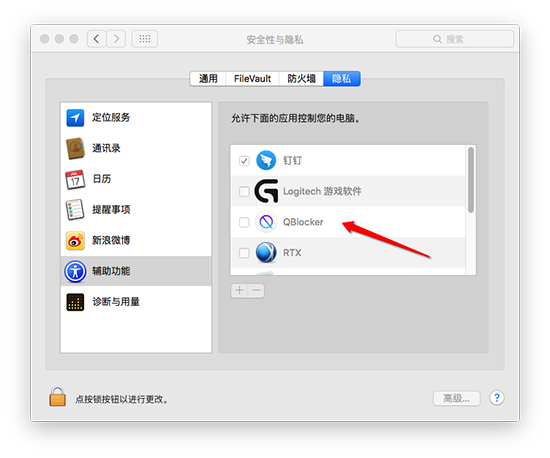550x458 pixels.
Task: Click the help question mark button
Action: [x=497, y=398]
